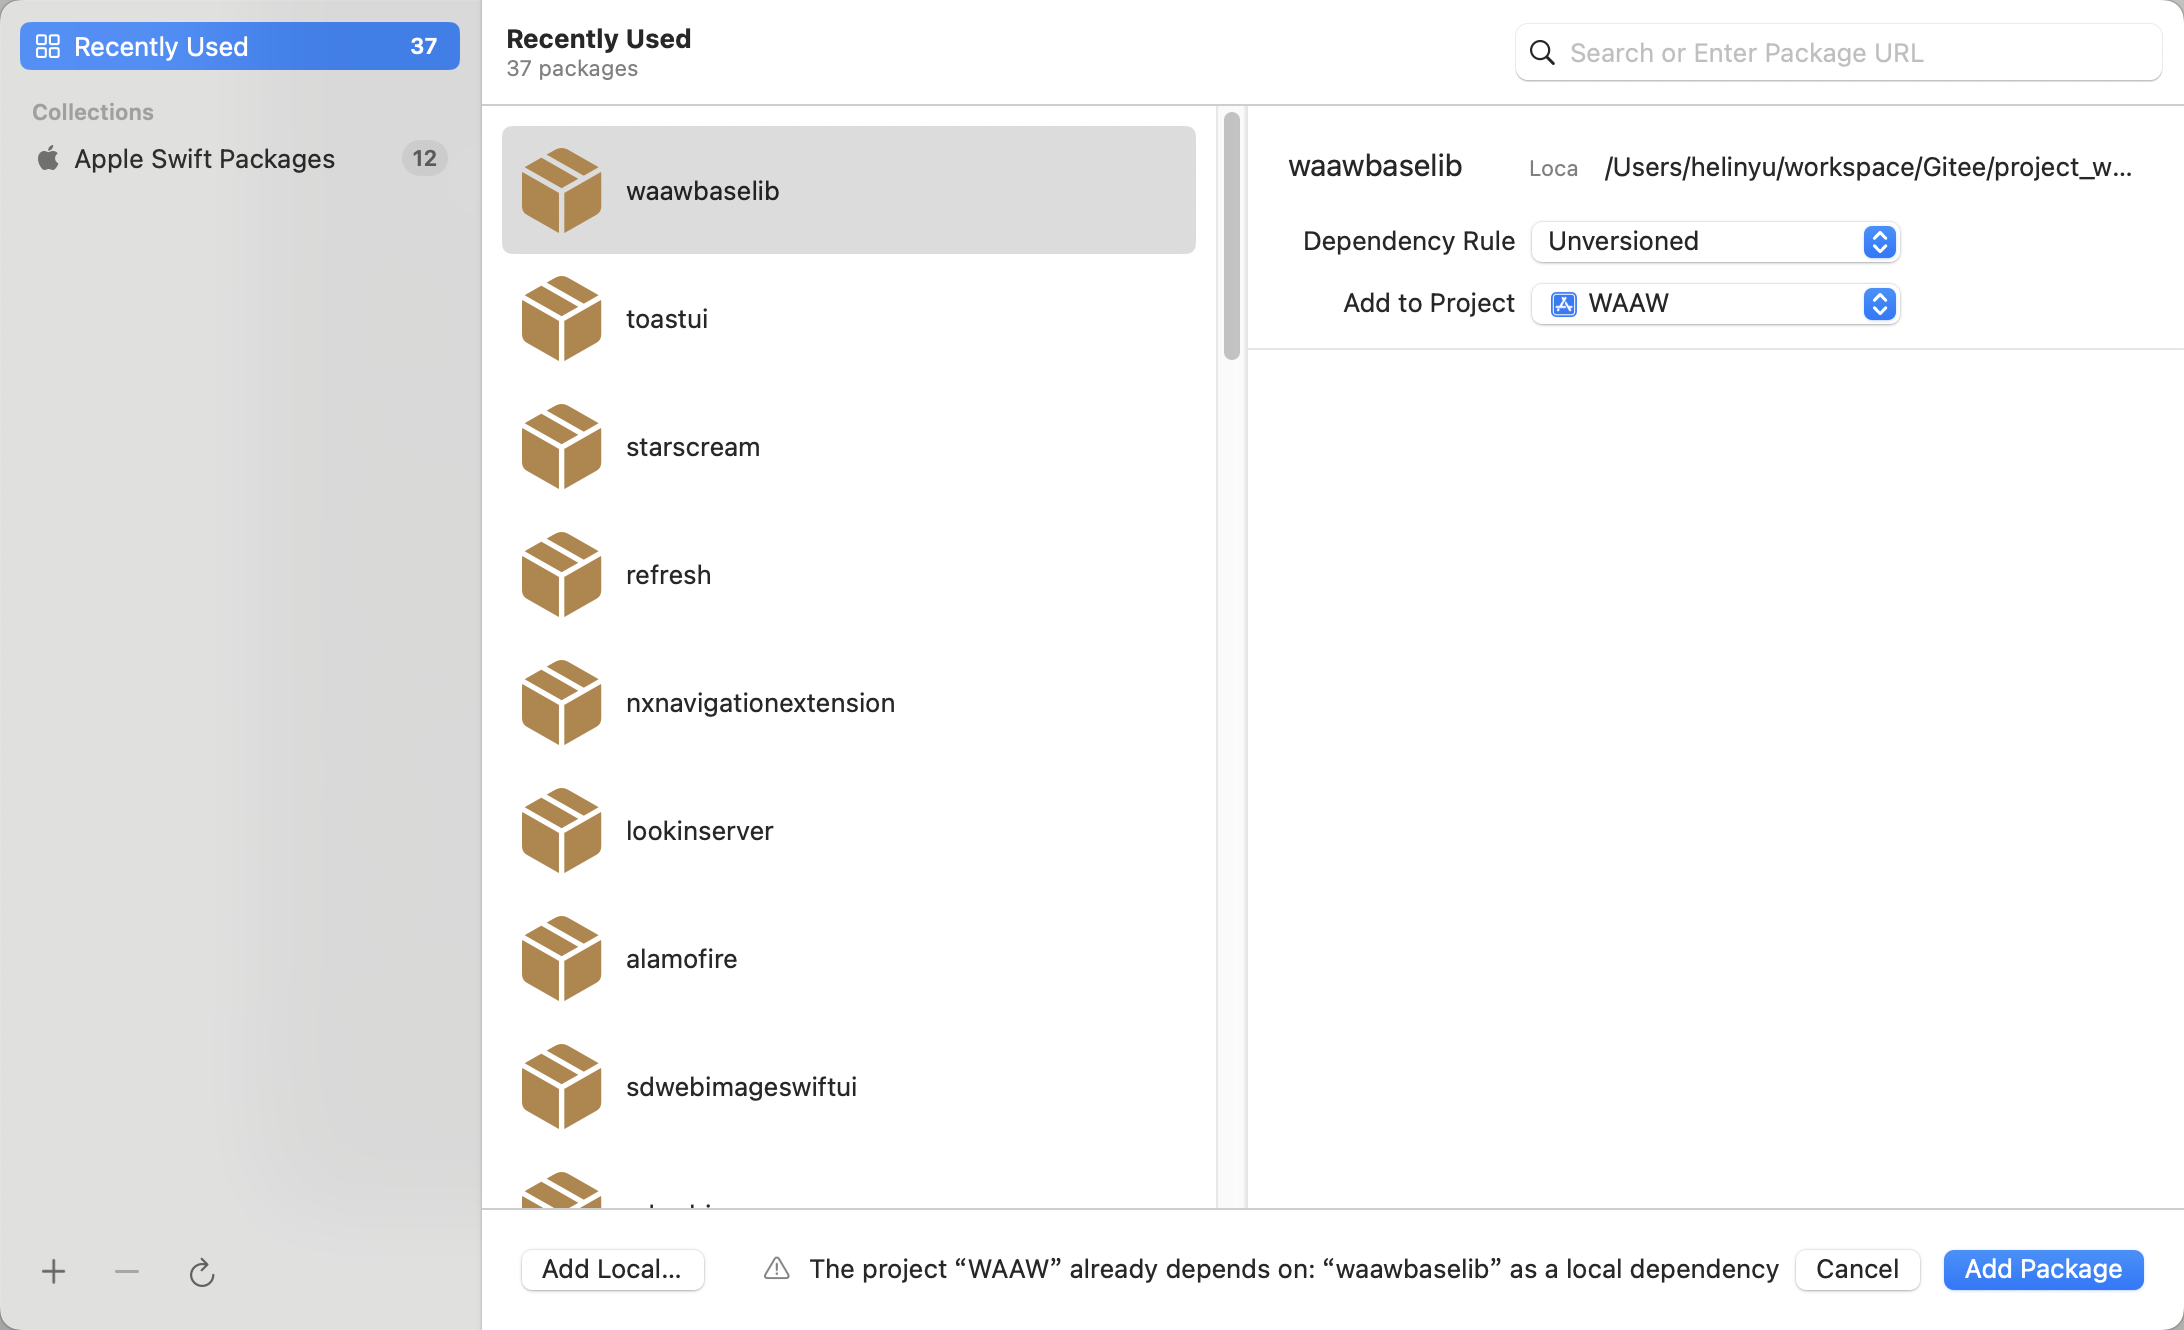Click the plus icon to add a collection
This screenshot has width=2184, height=1330.
coord(54,1271)
